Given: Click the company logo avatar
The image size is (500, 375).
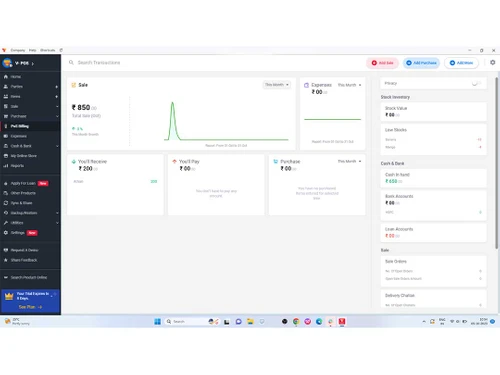Looking at the screenshot, I should tap(7, 63).
